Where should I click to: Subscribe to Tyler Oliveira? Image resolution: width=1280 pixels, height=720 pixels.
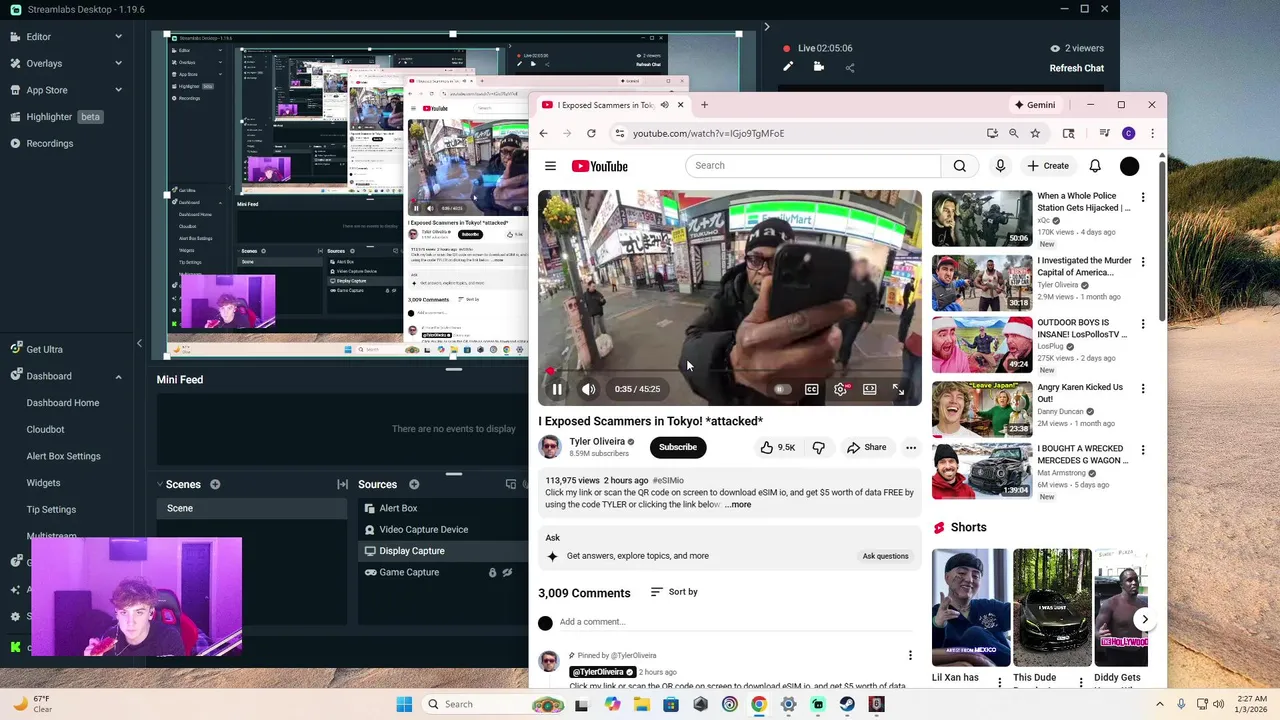point(677,447)
